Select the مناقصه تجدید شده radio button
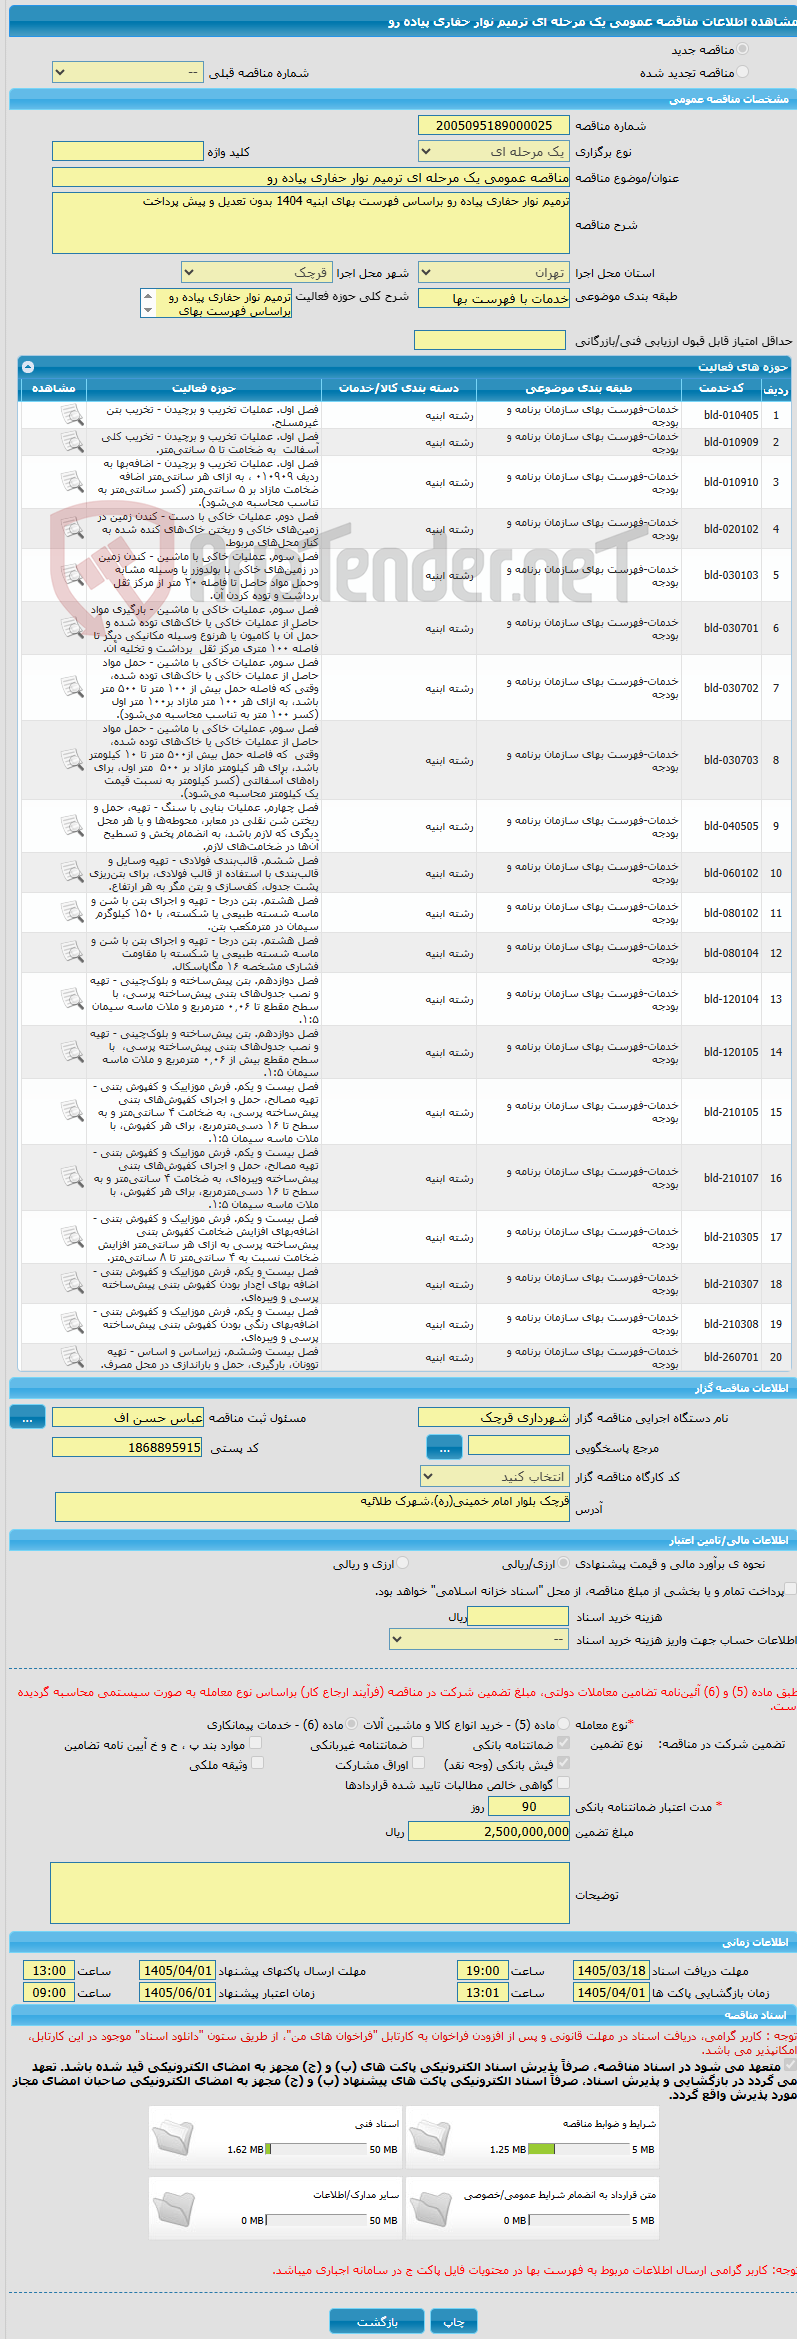The height and width of the screenshot is (2339, 797). (x=743, y=72)
